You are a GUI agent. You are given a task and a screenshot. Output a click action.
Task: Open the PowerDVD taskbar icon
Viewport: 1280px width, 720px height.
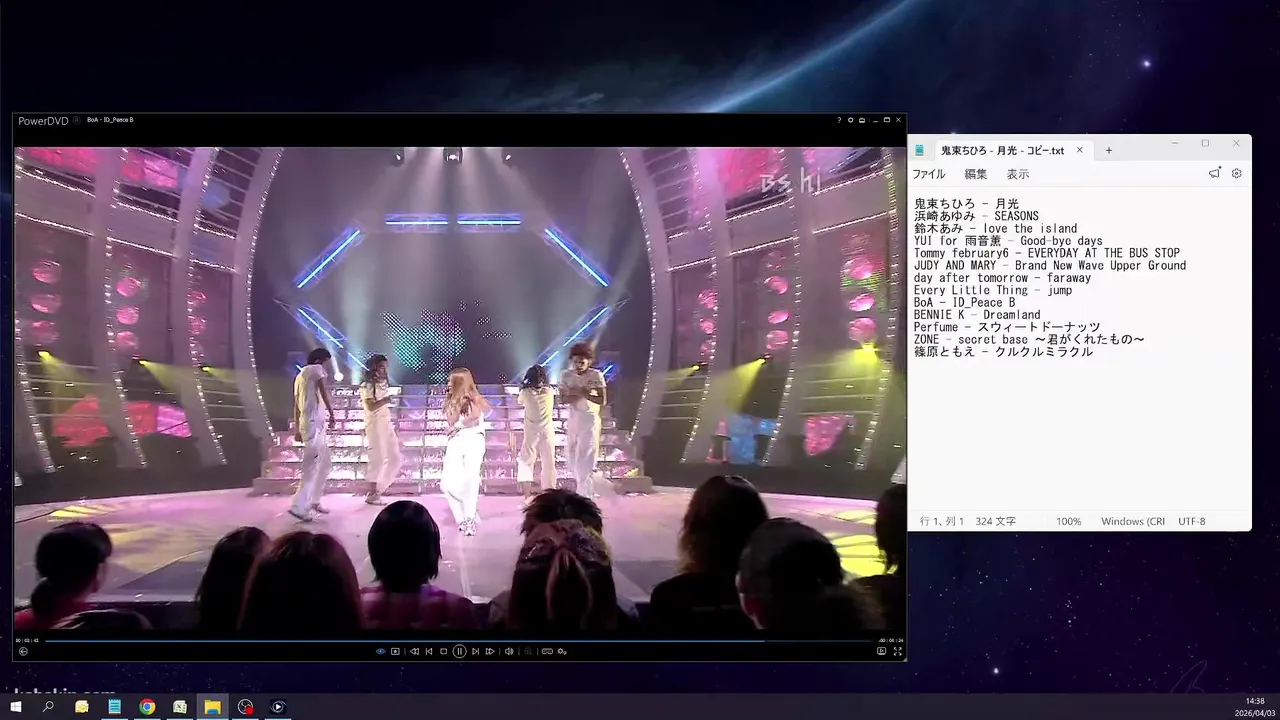[x=278, y=707]
